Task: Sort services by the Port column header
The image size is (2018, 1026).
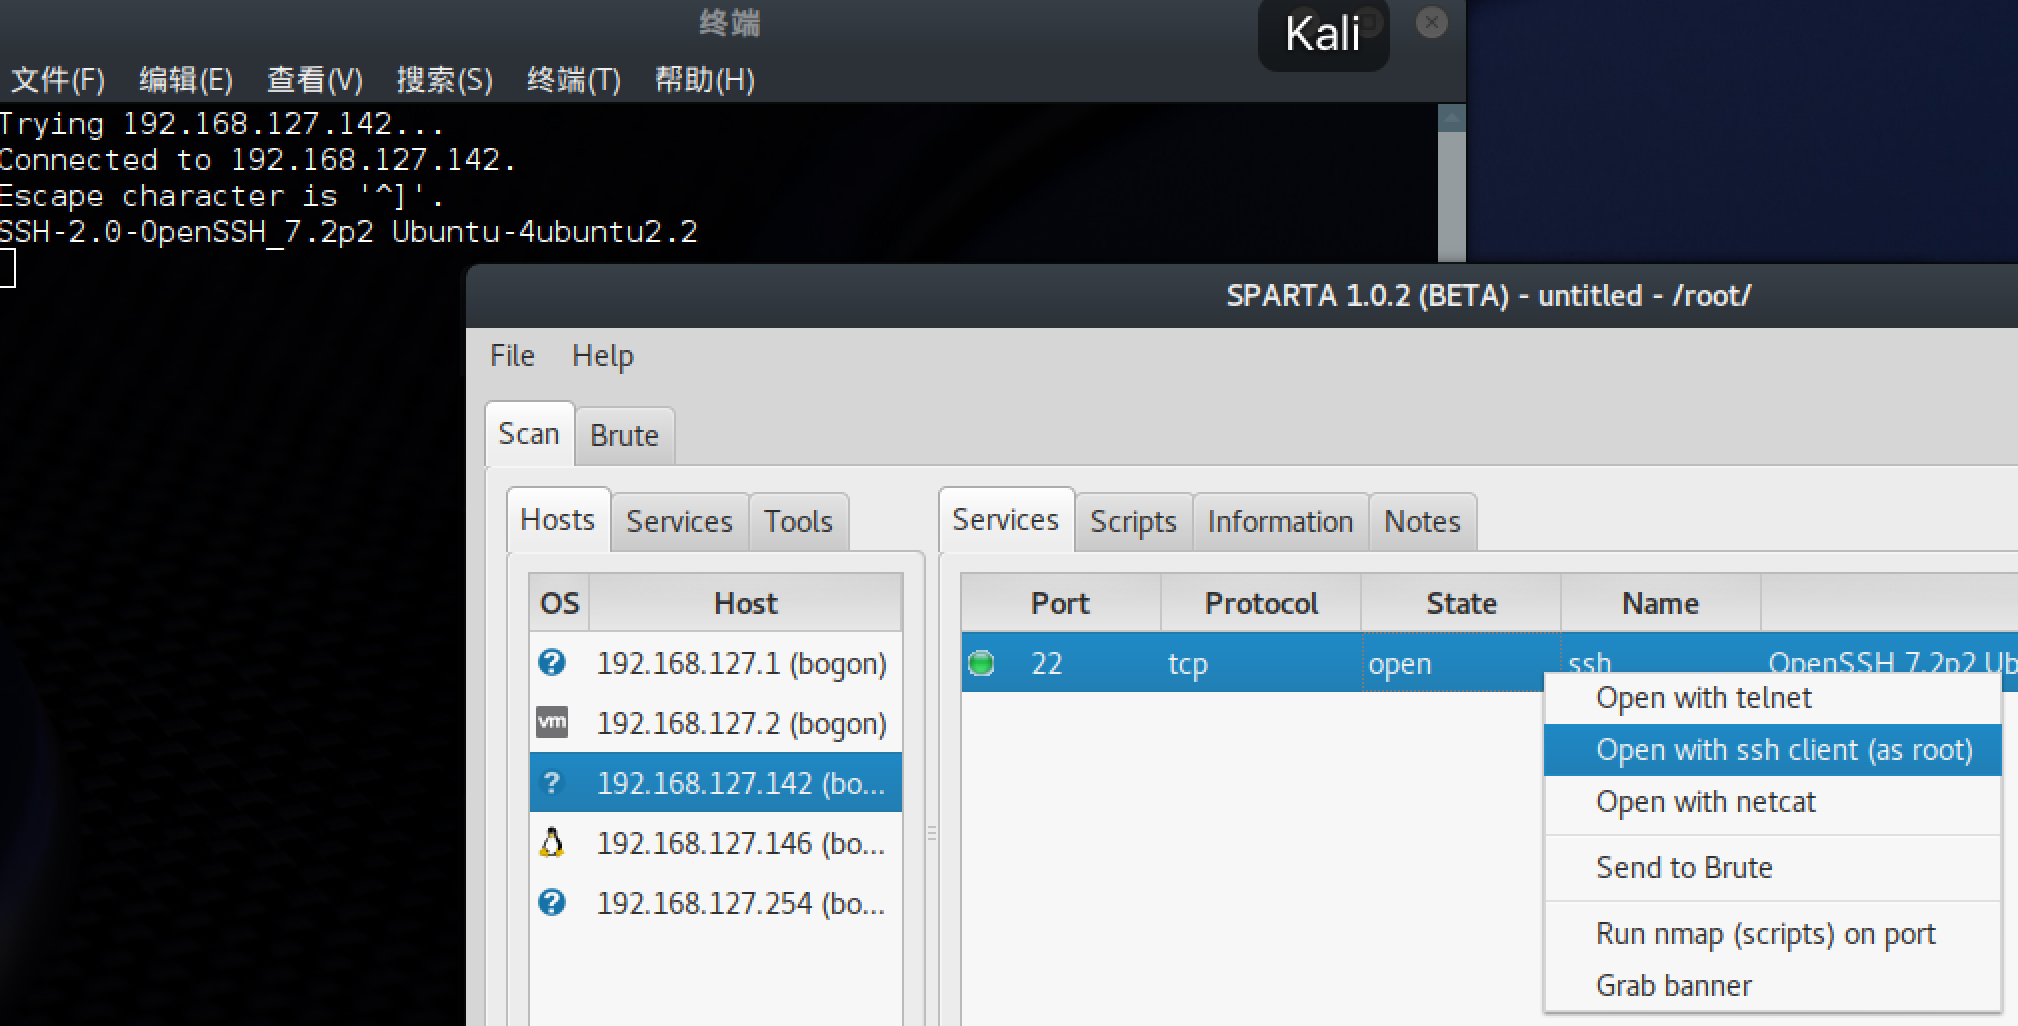Action: tap(1061, 603)
